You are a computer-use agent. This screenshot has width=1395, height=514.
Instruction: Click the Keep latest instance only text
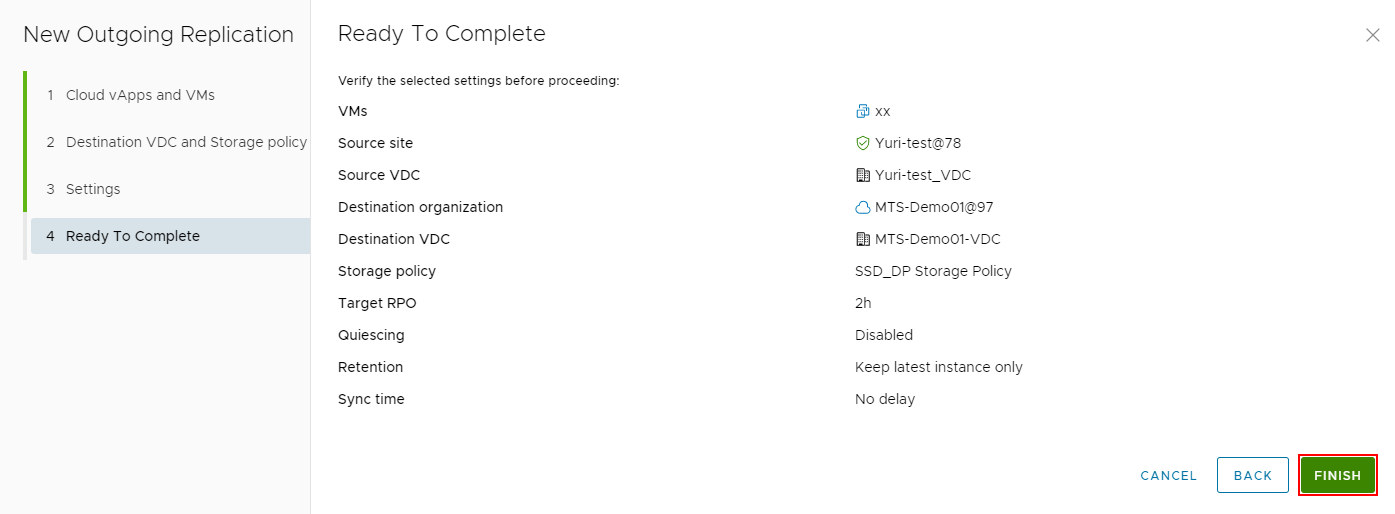(938, 367)
